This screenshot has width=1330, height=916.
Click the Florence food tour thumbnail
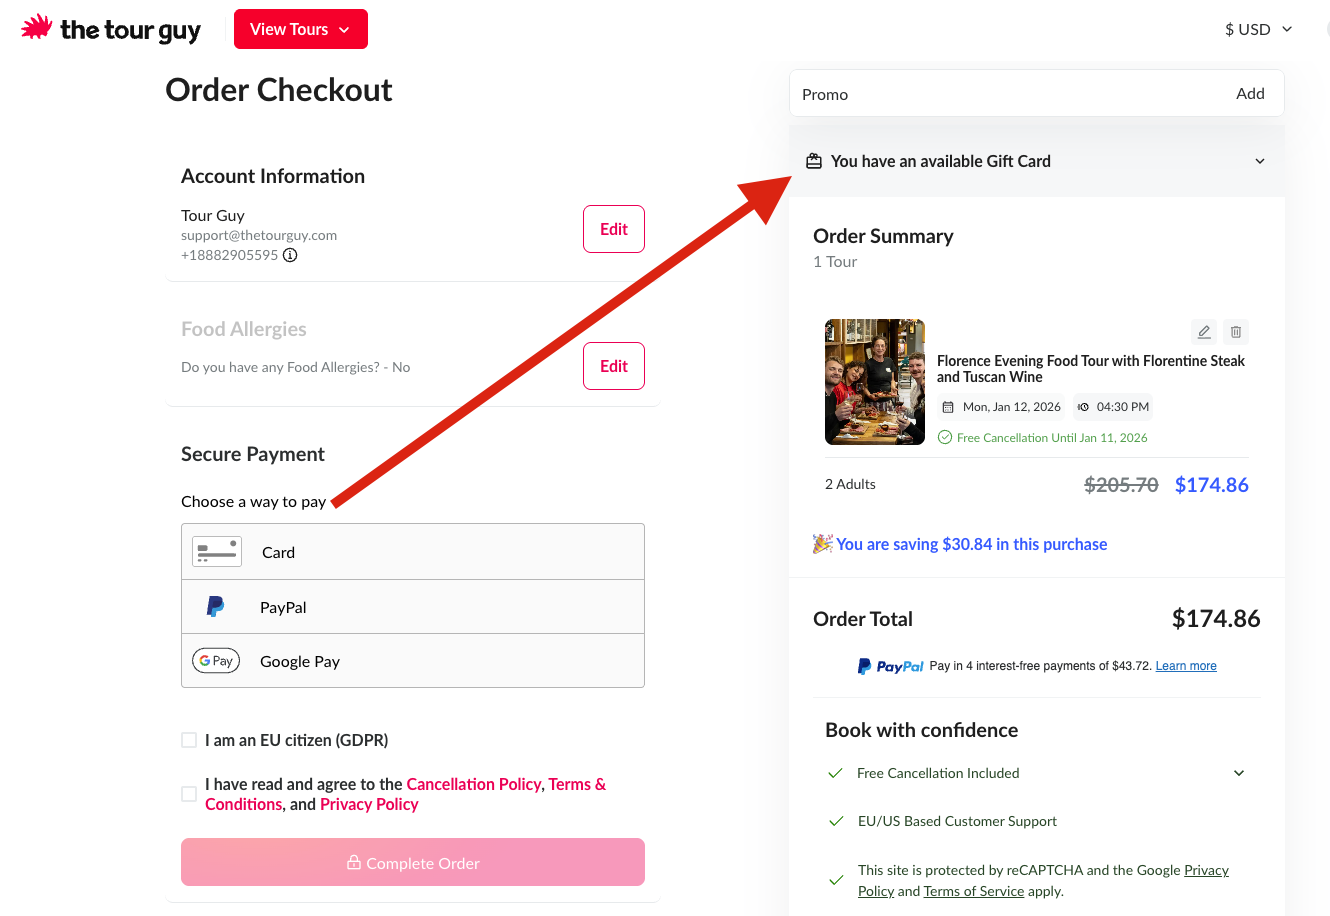875,382
